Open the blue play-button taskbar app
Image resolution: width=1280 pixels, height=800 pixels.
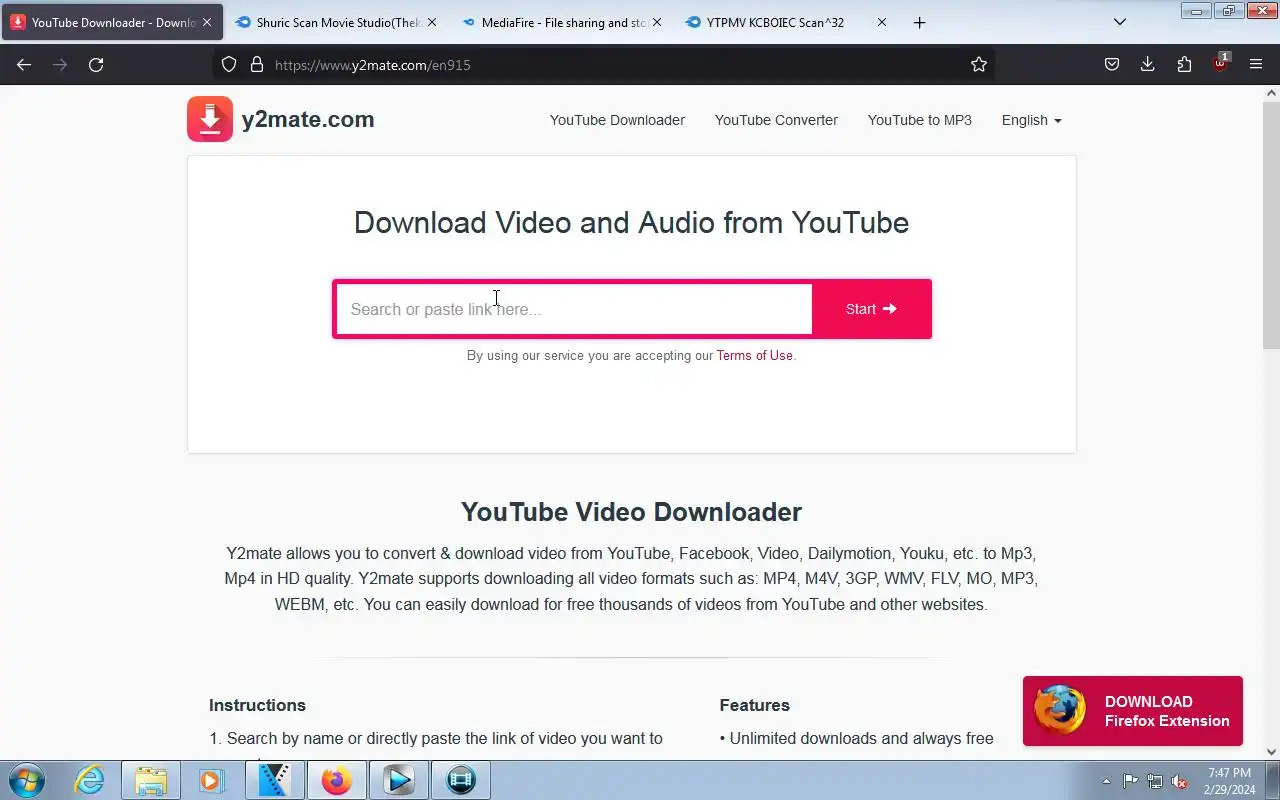click(x=398, y=780)
